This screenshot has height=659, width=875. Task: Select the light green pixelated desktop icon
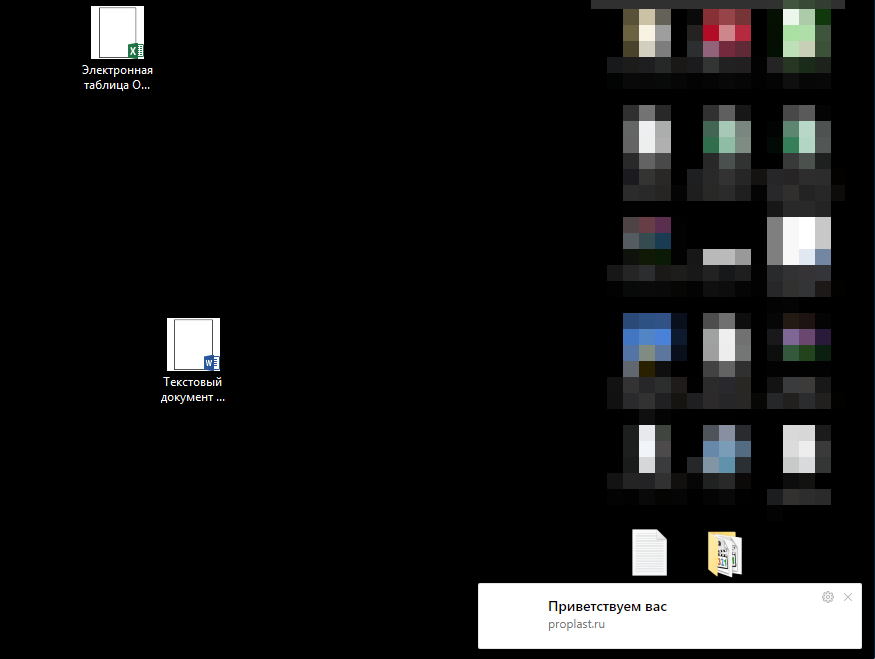806,34
